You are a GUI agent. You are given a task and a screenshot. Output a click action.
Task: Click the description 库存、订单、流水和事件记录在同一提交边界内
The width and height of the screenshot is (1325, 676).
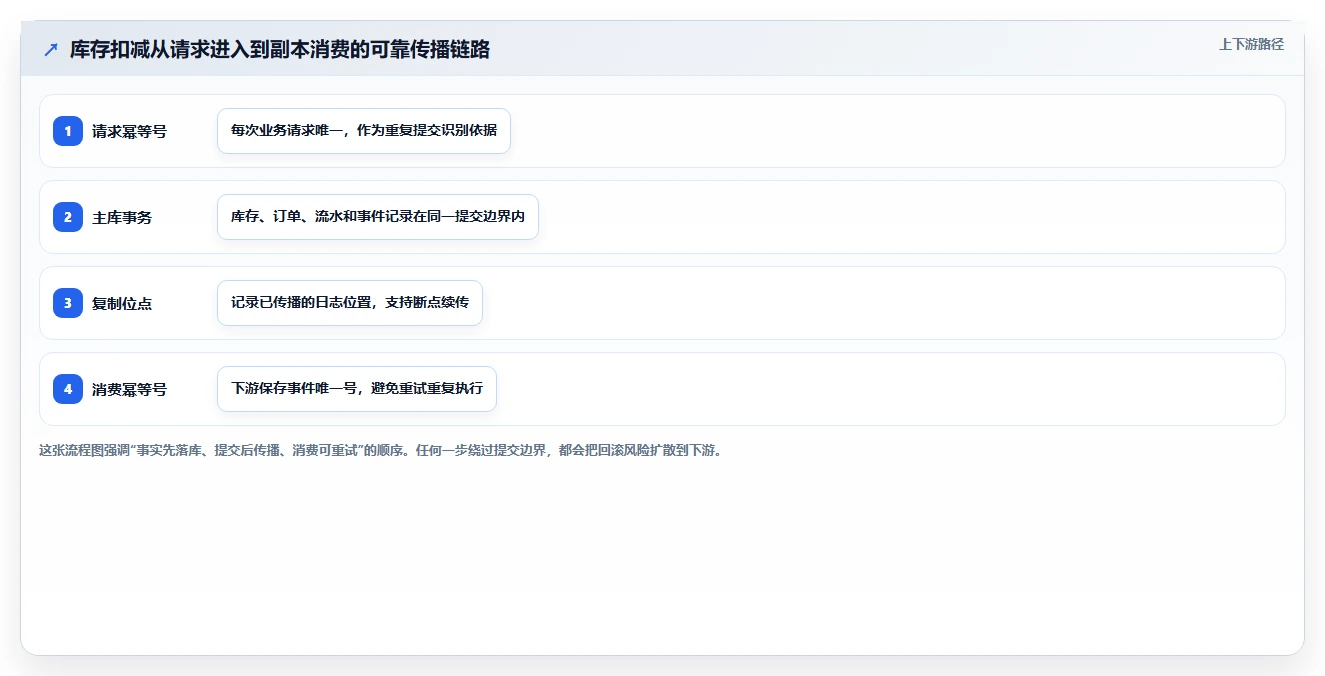click(378, 217)
